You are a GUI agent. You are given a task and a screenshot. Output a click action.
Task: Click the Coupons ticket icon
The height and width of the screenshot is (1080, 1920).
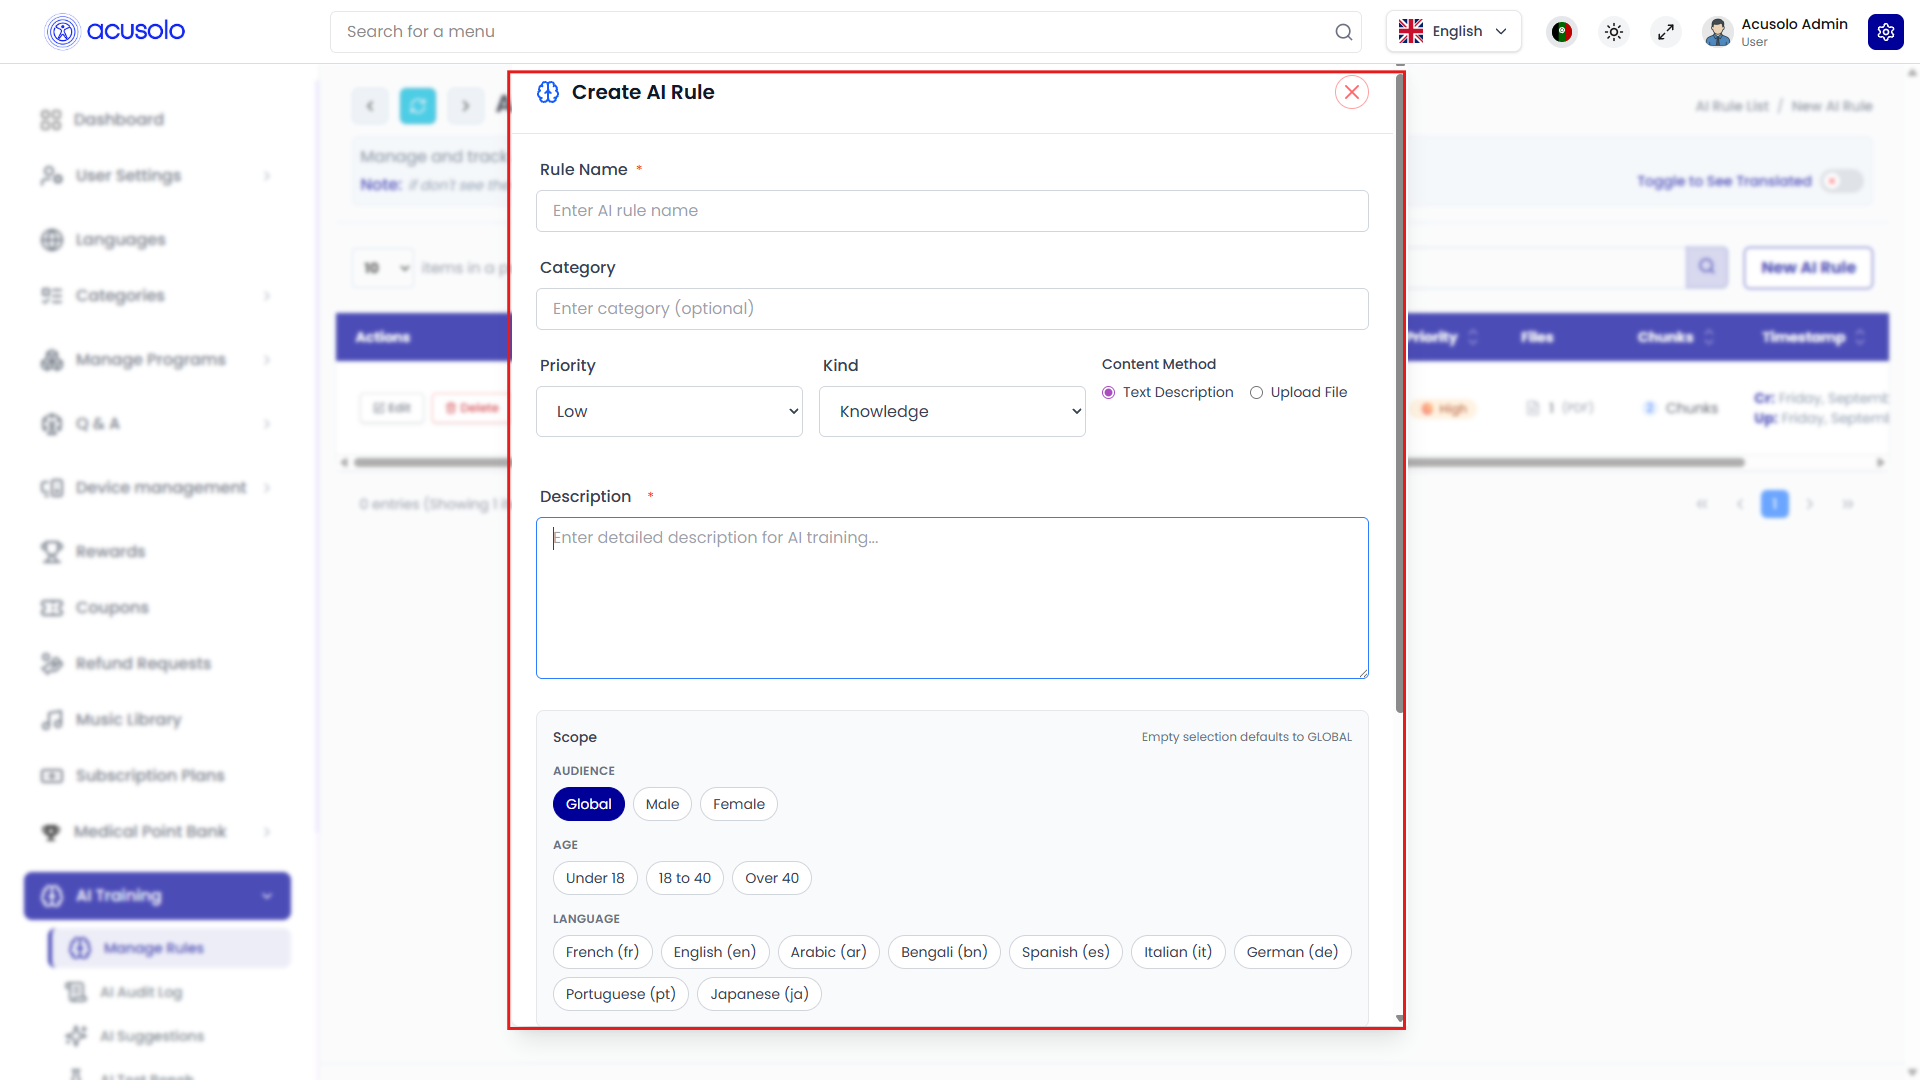[x=51, y=607]
